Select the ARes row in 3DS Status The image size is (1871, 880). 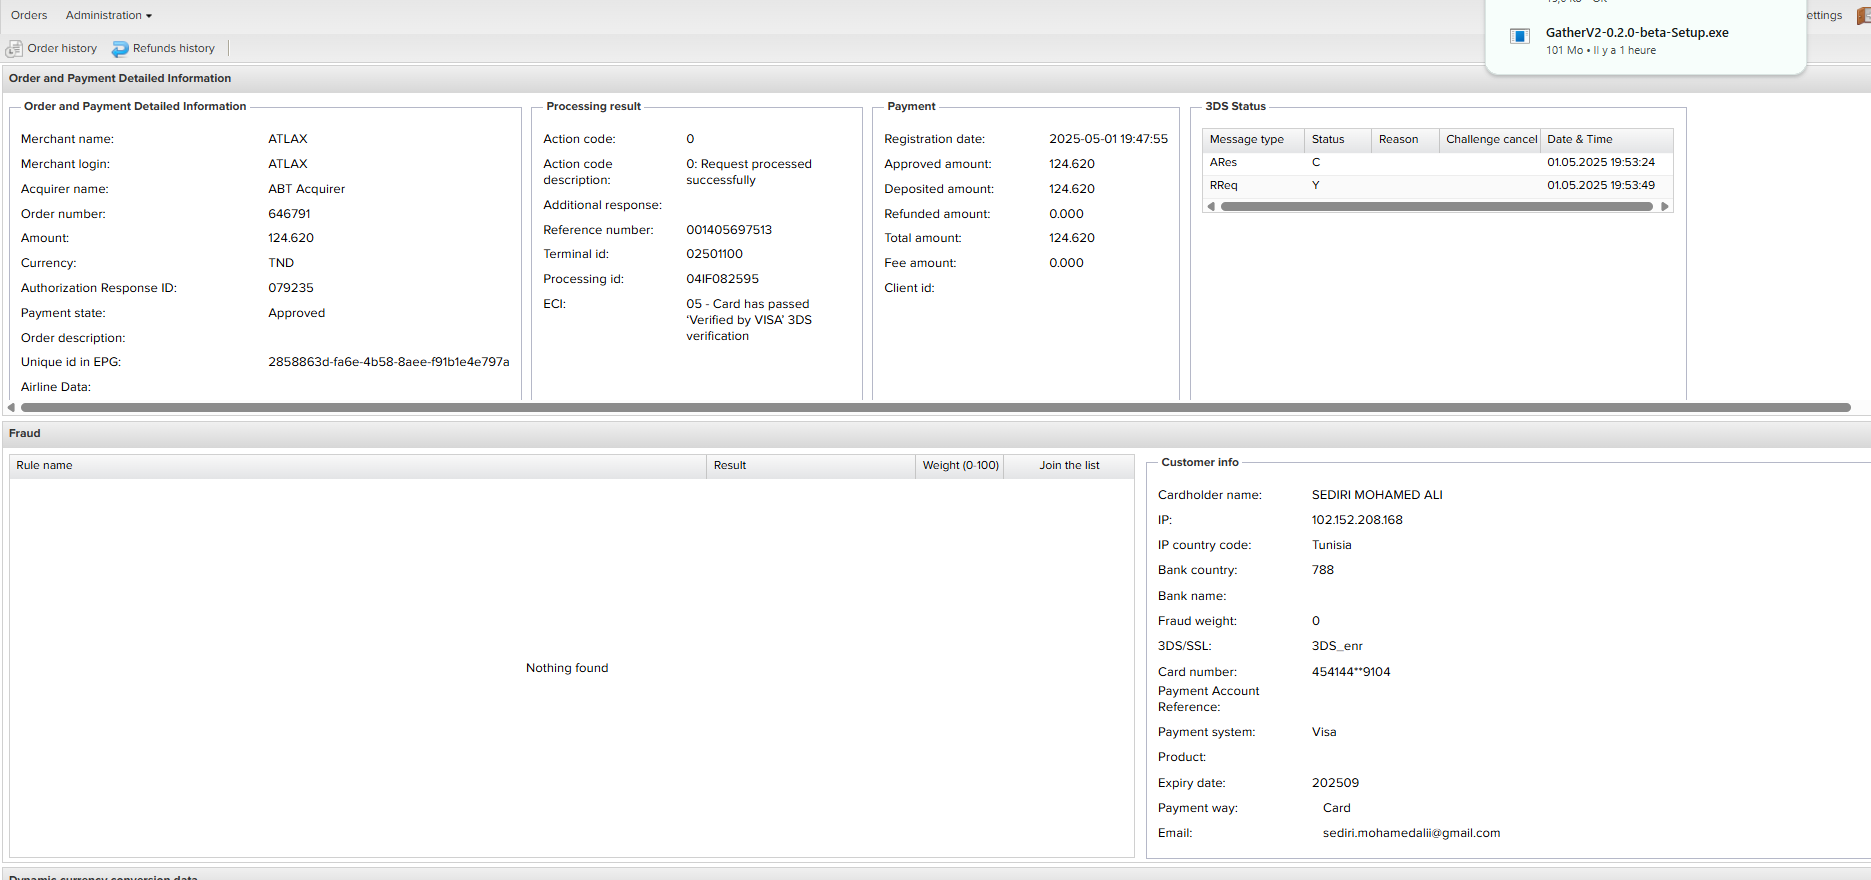[x=1224, y=163]
